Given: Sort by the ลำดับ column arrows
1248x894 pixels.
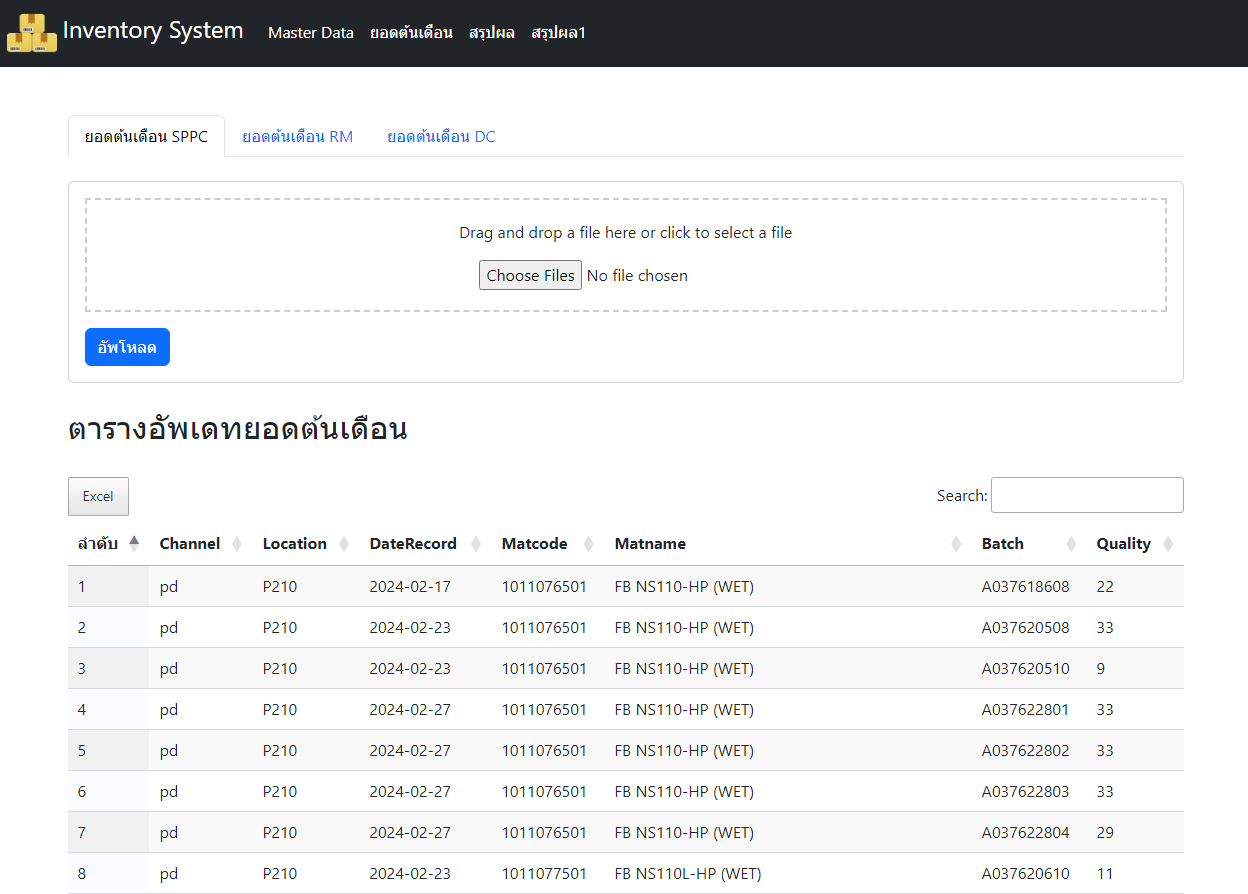Looking at the screenshot, I should click(134, 543).
